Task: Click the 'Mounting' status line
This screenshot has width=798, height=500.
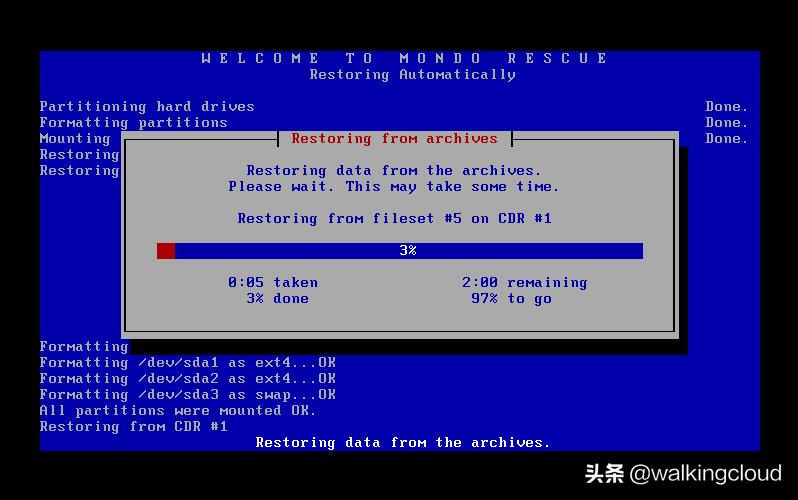Action: pyautogui.click(x=75, y=139)
